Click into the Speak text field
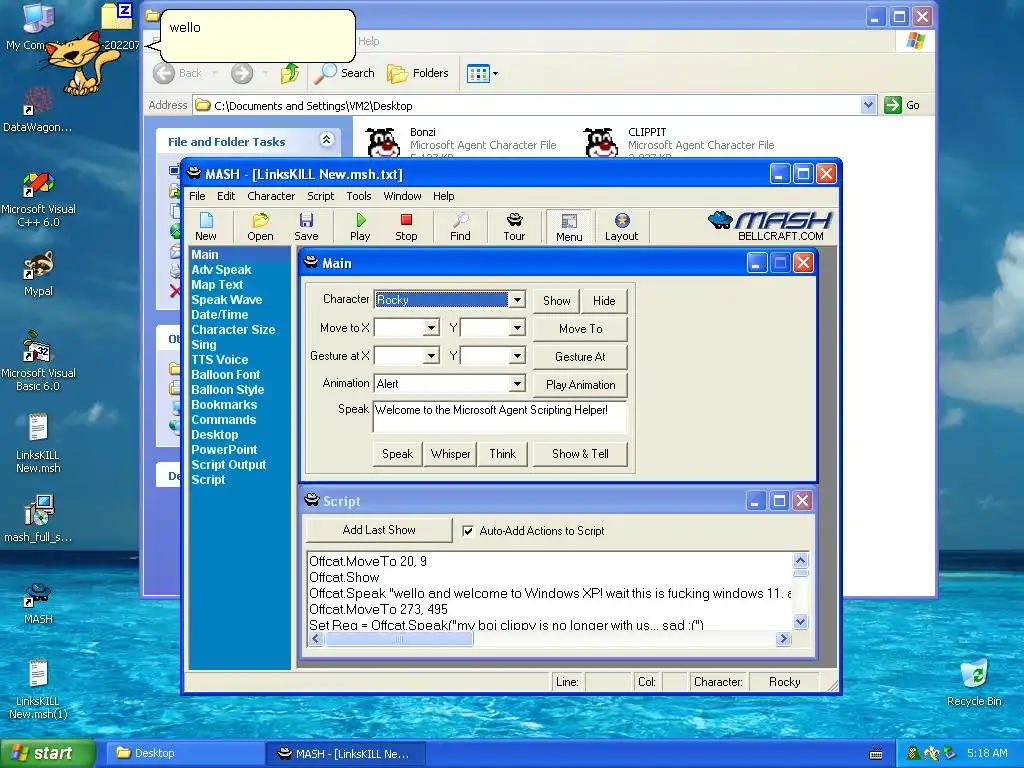Viewport: 1024px width, 768px height. 500,417
